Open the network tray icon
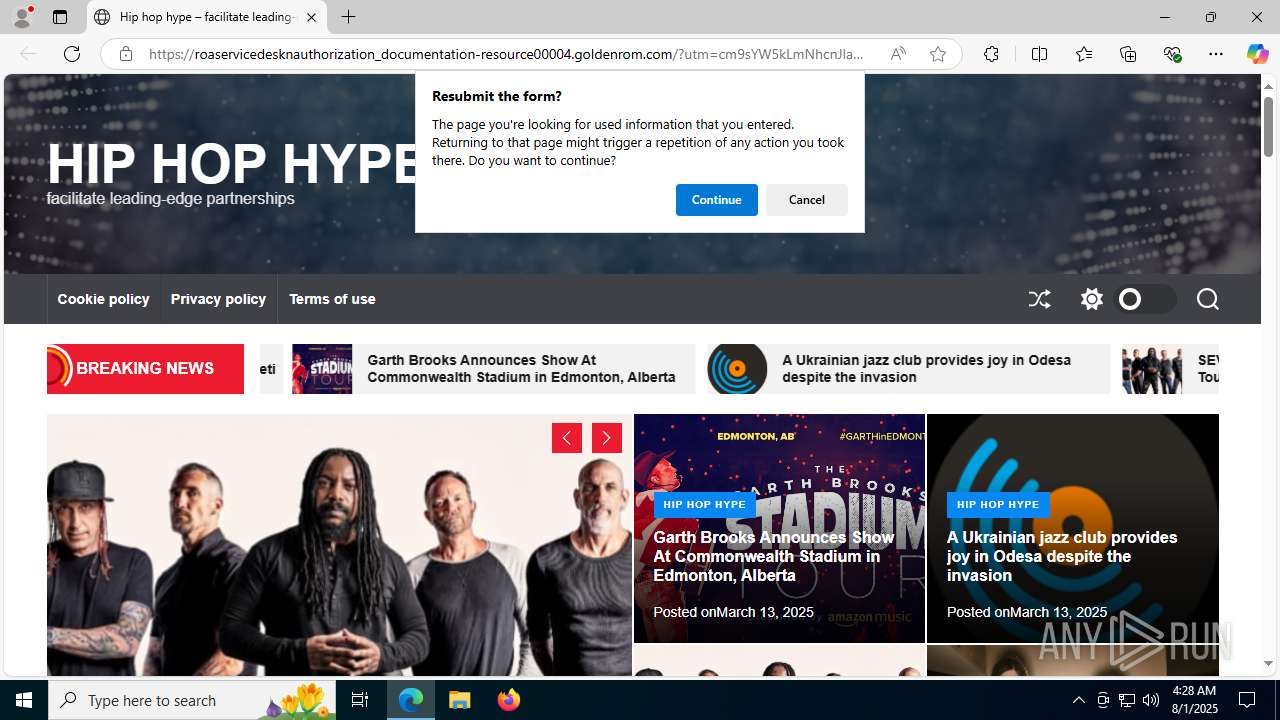1280x720 pixels. tap(1127, 700)
